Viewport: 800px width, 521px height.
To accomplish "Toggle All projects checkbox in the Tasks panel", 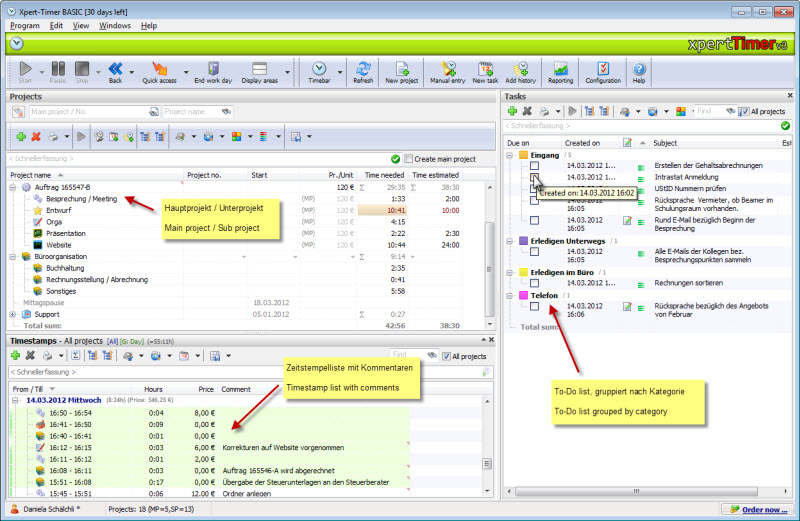I will (x=745, y=111).
